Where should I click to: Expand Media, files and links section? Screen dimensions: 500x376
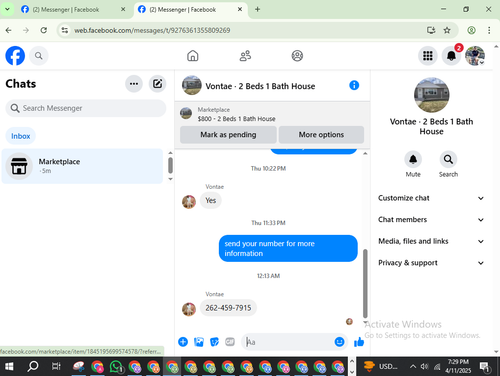(431, 241)
